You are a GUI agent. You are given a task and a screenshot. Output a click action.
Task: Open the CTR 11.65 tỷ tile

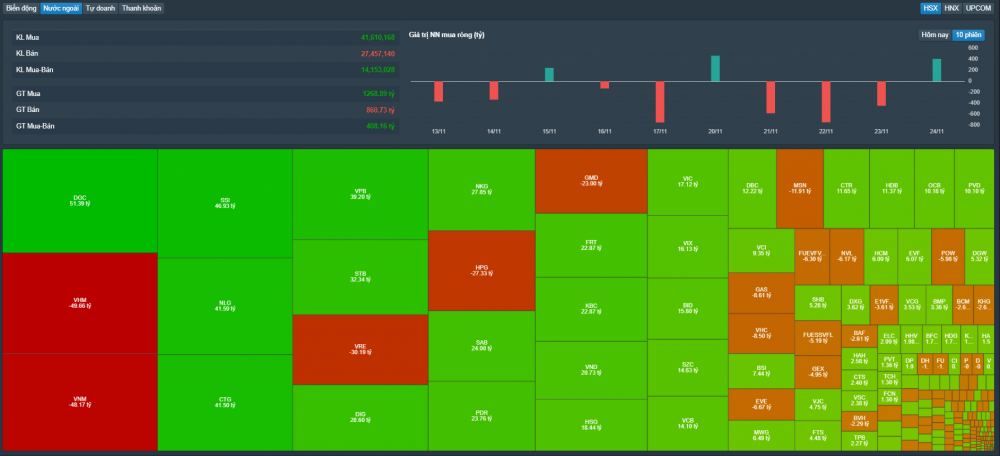(846, 189)
